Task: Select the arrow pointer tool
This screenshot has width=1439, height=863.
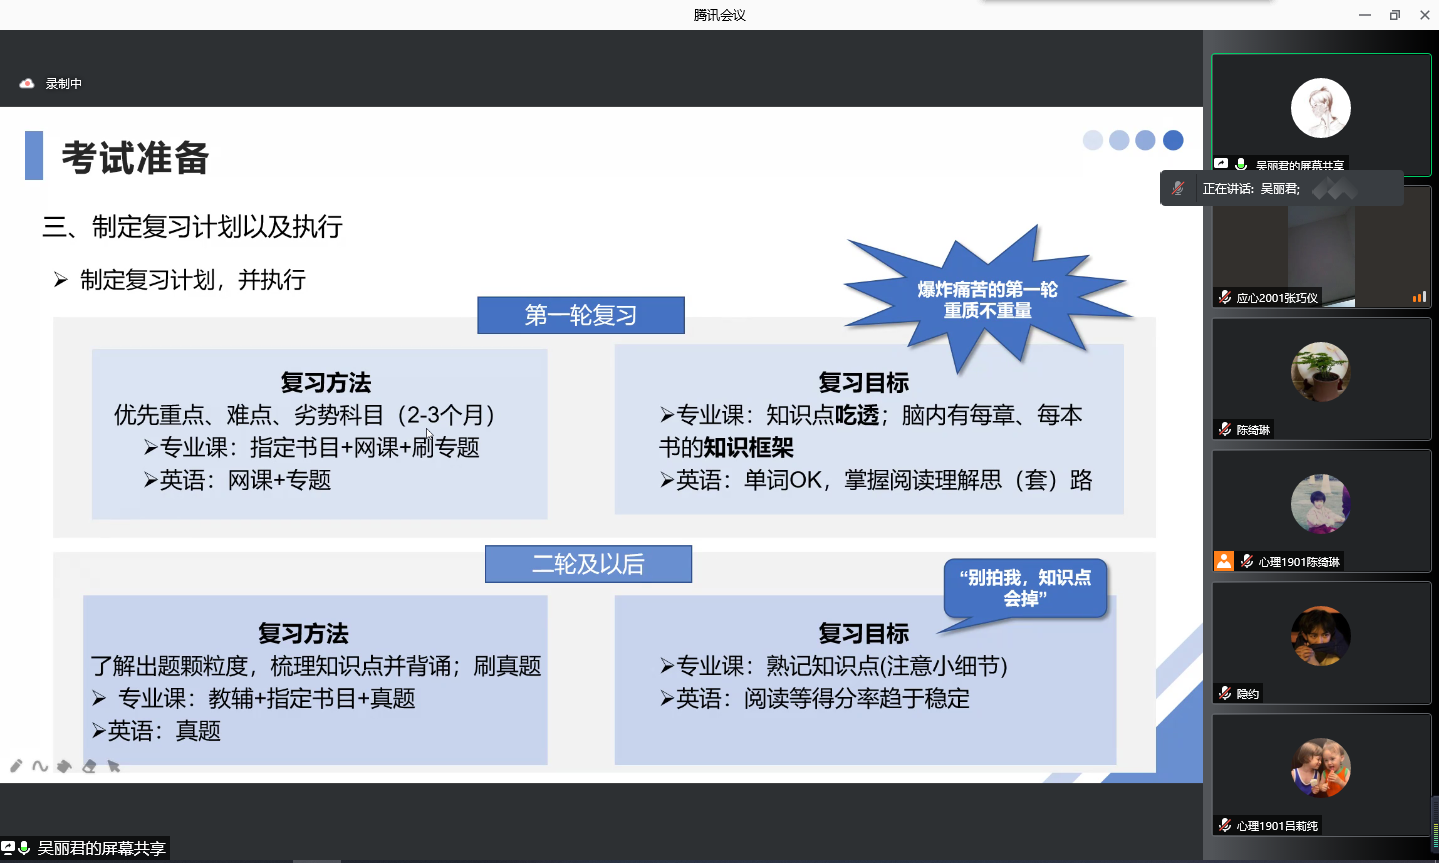Action: [x=114, y=766]
